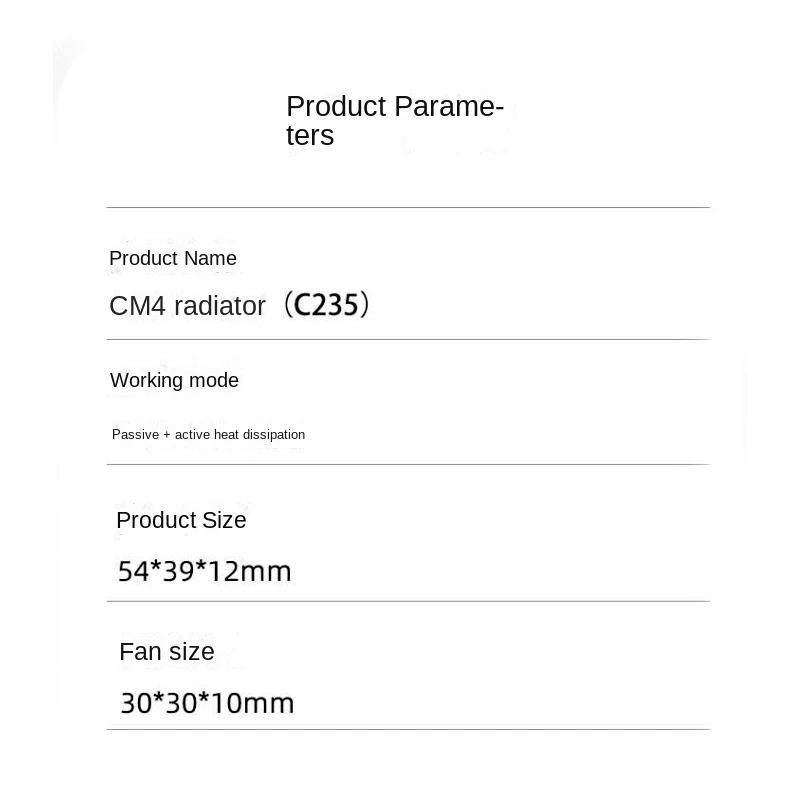Select the "30*30*10mm" fan dimension value
800x800 pixels.
click(207, 703)
